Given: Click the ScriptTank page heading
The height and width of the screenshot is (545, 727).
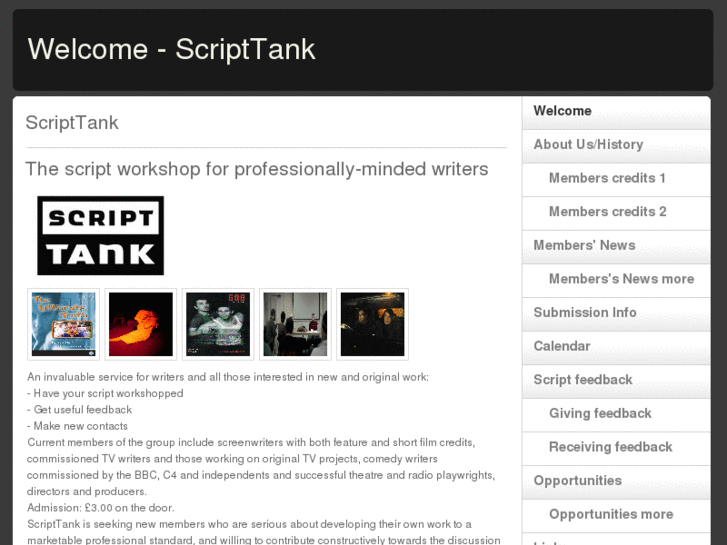Looking at the screenshot, I should [x=72, y=123].
